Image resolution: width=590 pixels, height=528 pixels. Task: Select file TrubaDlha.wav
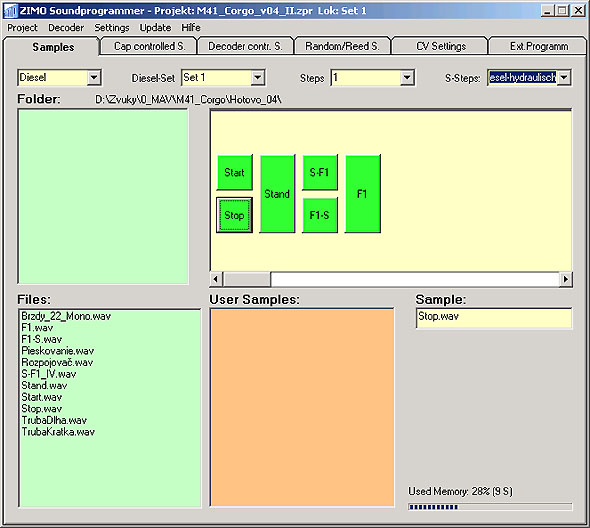[x=54, y=420]
